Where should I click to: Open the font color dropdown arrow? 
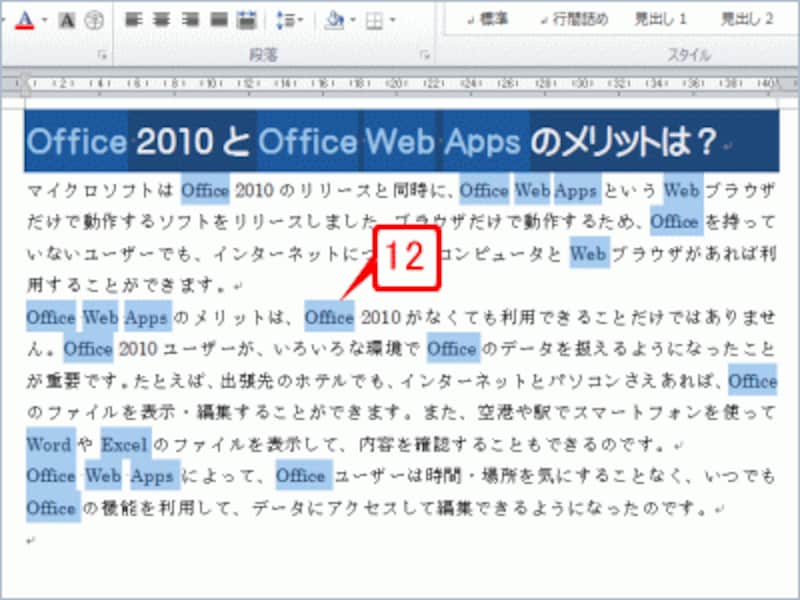[44, 20]
